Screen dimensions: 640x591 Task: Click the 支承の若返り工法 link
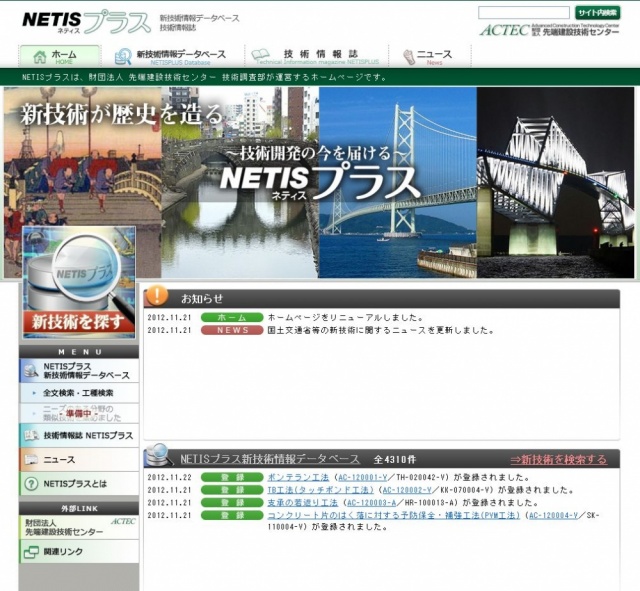(x=302, y=503)
